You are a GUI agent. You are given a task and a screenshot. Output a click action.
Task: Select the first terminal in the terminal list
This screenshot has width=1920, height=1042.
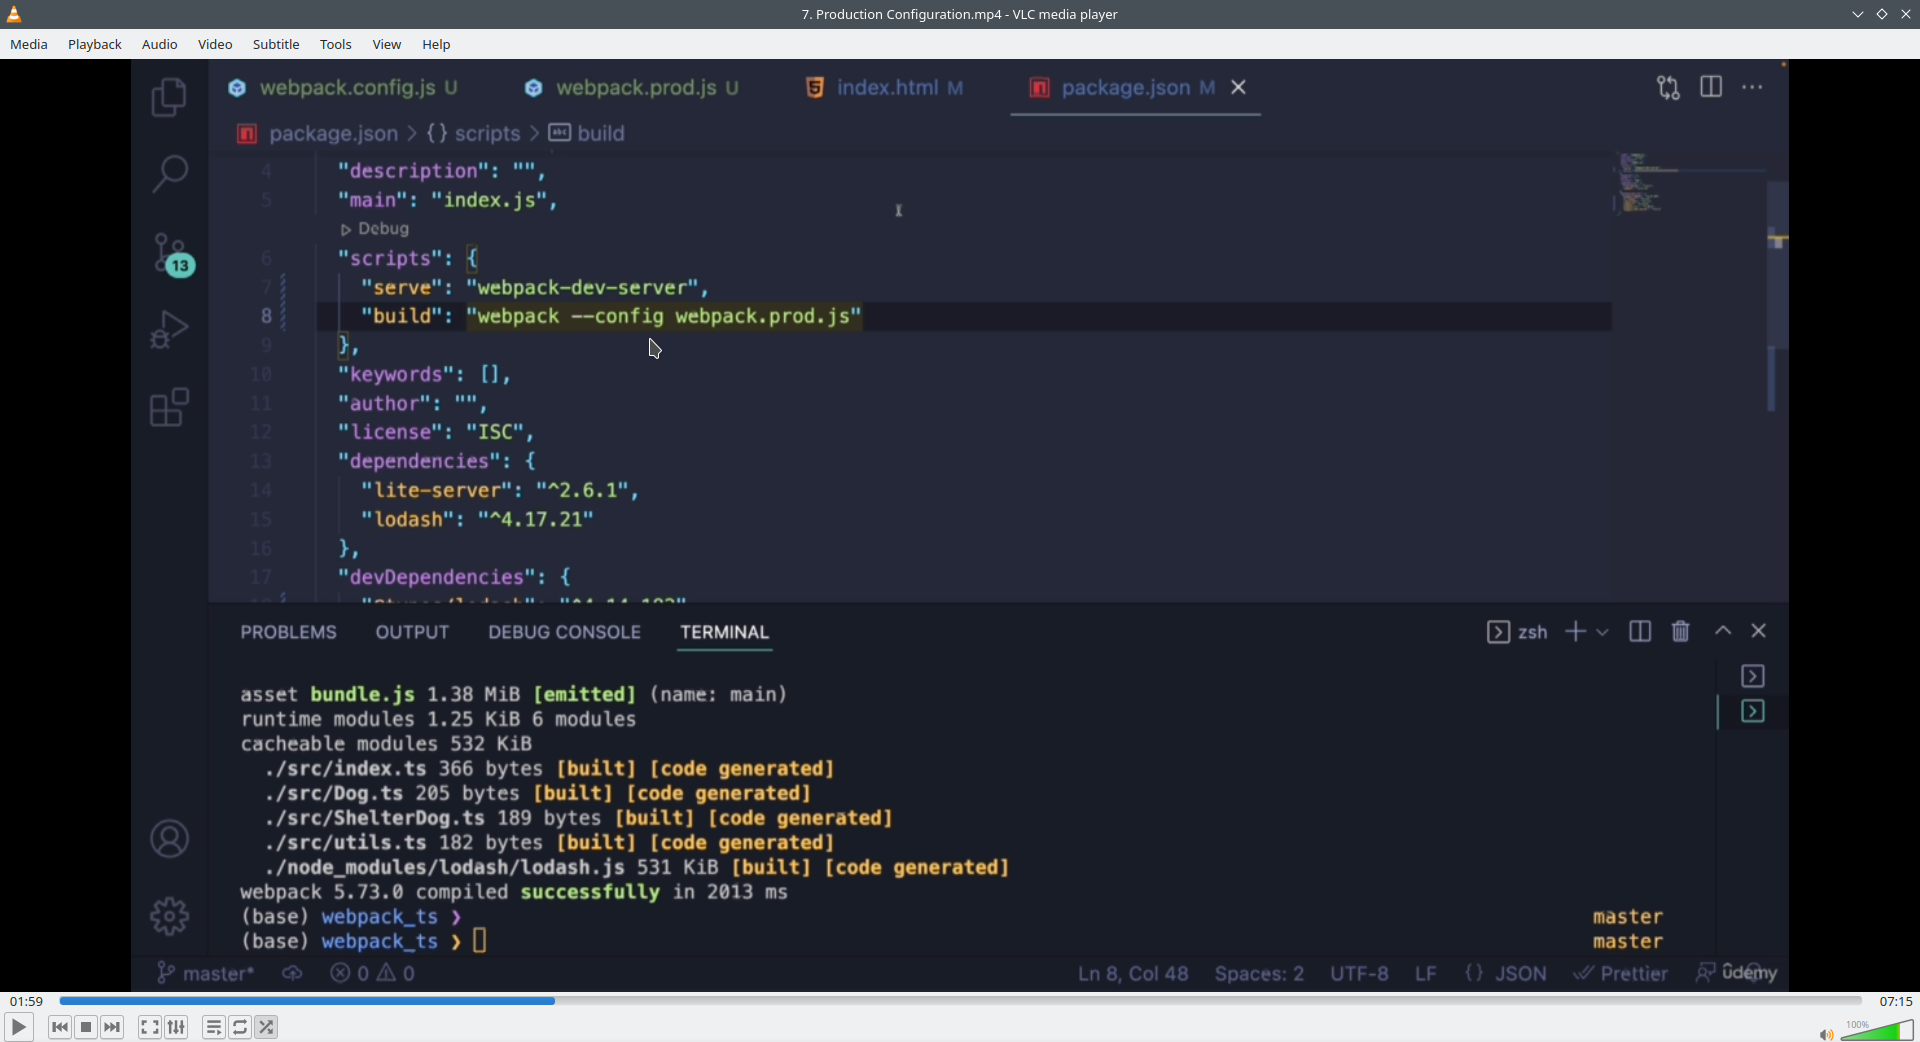pyautogui.click(x=1753, y=677)
